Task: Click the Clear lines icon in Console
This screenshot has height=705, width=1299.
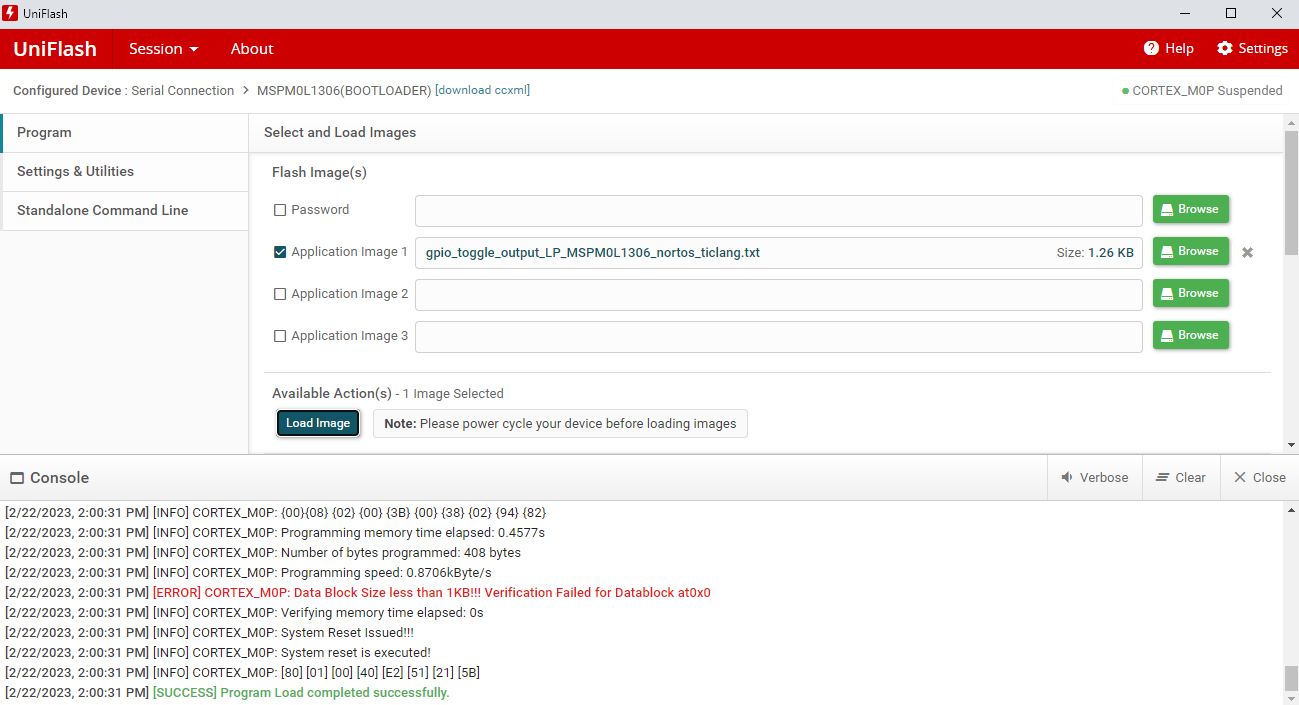Action: coord(1162,477)
